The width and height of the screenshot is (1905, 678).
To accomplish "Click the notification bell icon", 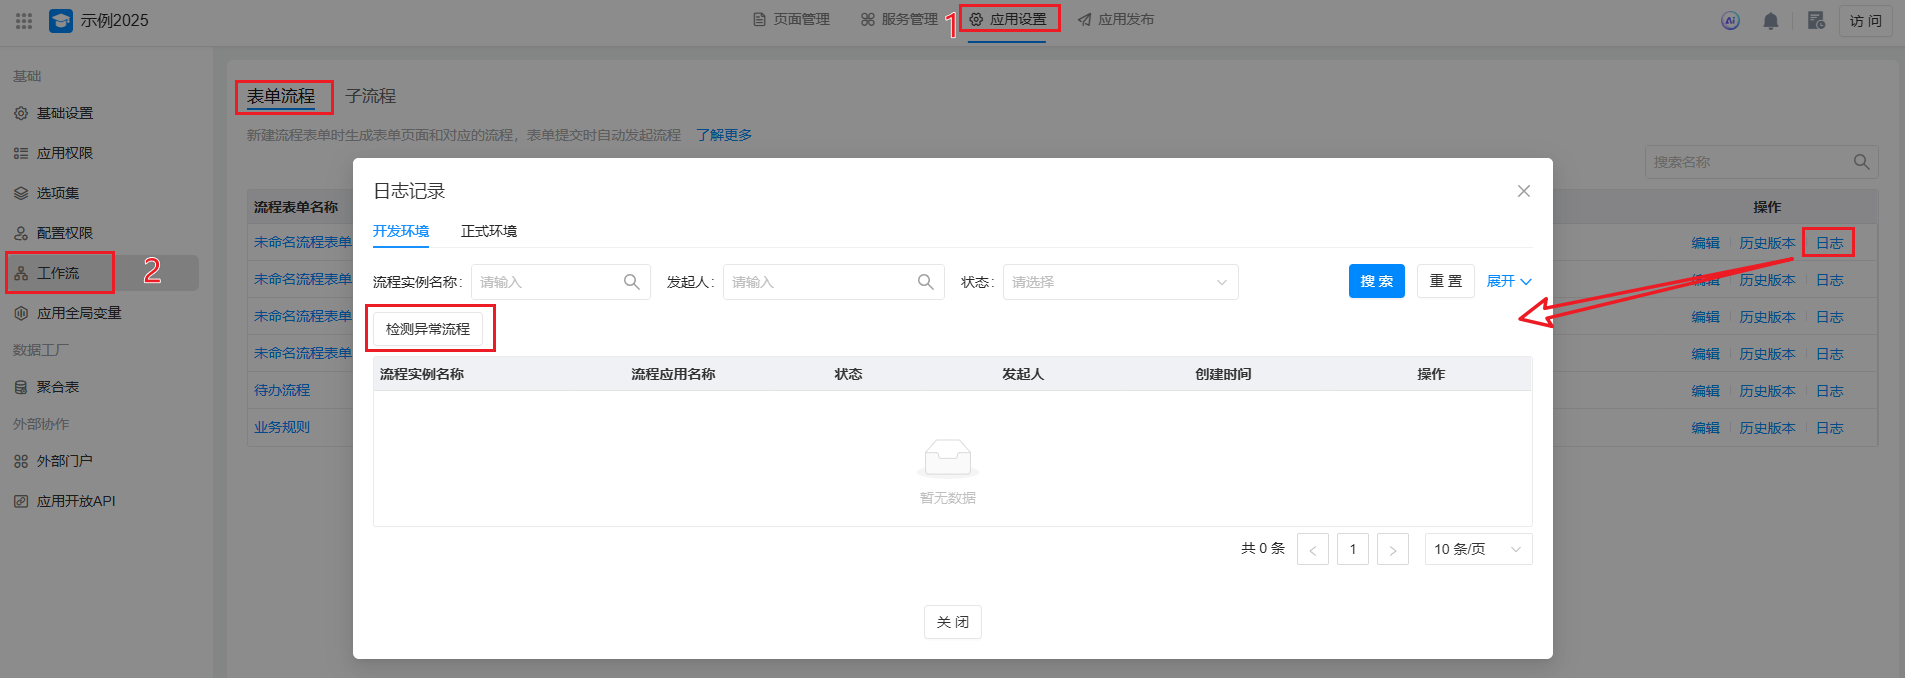I will 1770,21.
